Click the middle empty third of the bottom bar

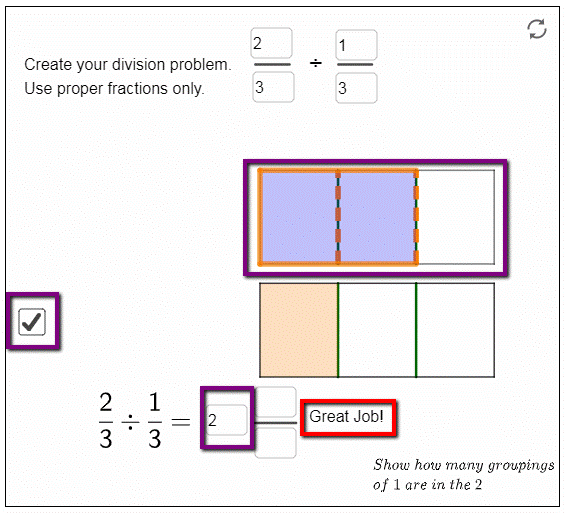click(377, 330)
